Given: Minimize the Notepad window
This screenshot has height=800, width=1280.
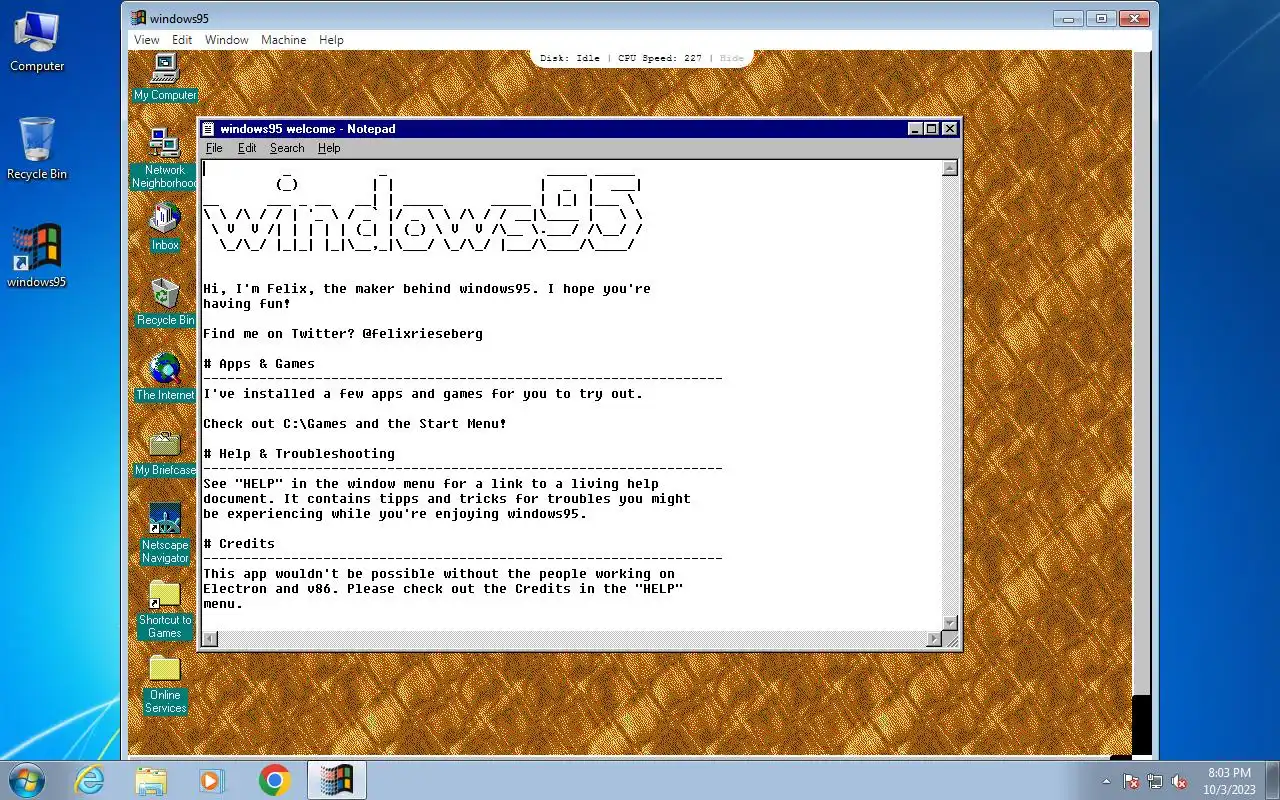Looking at the screenshot, I should [915, 128].
